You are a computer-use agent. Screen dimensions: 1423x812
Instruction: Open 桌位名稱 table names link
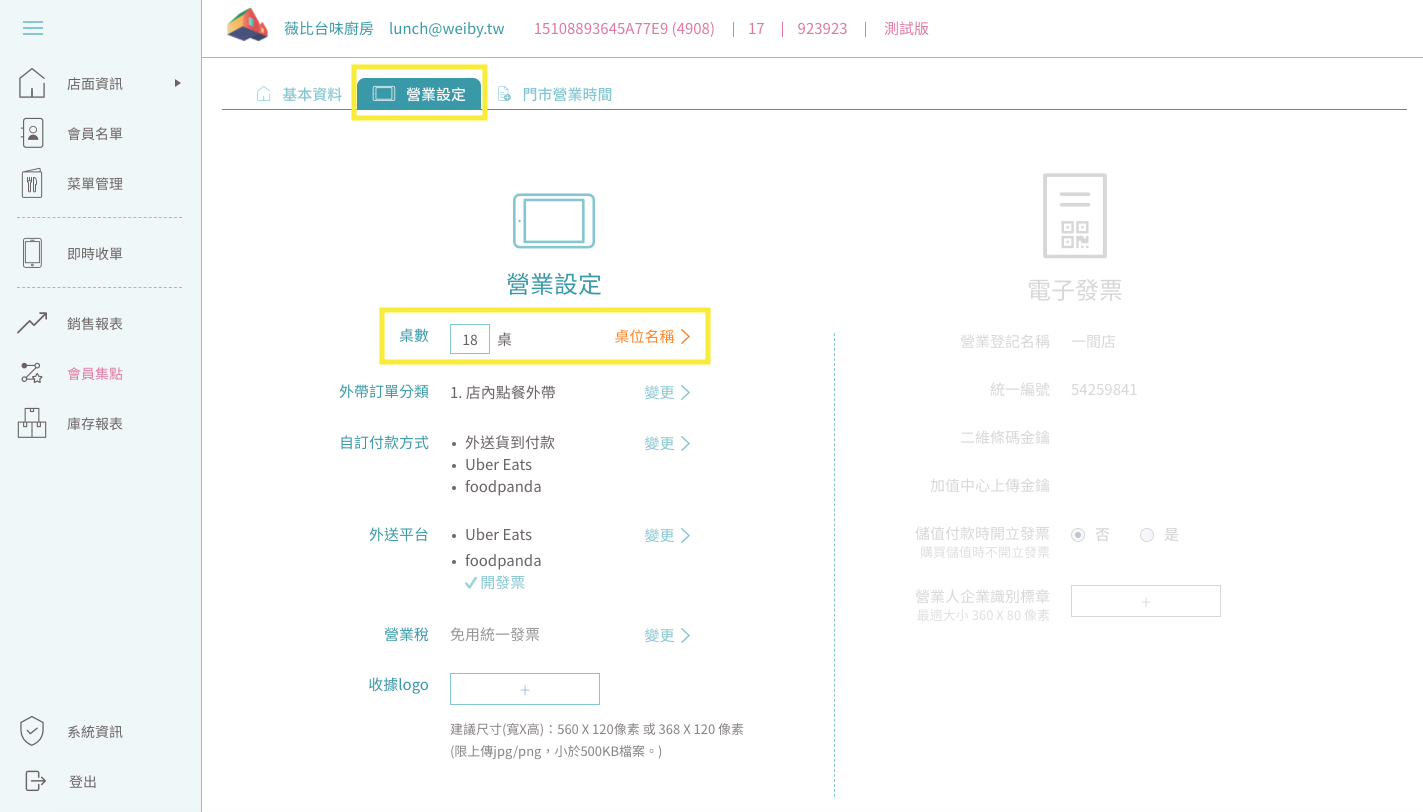coord(652,337)
